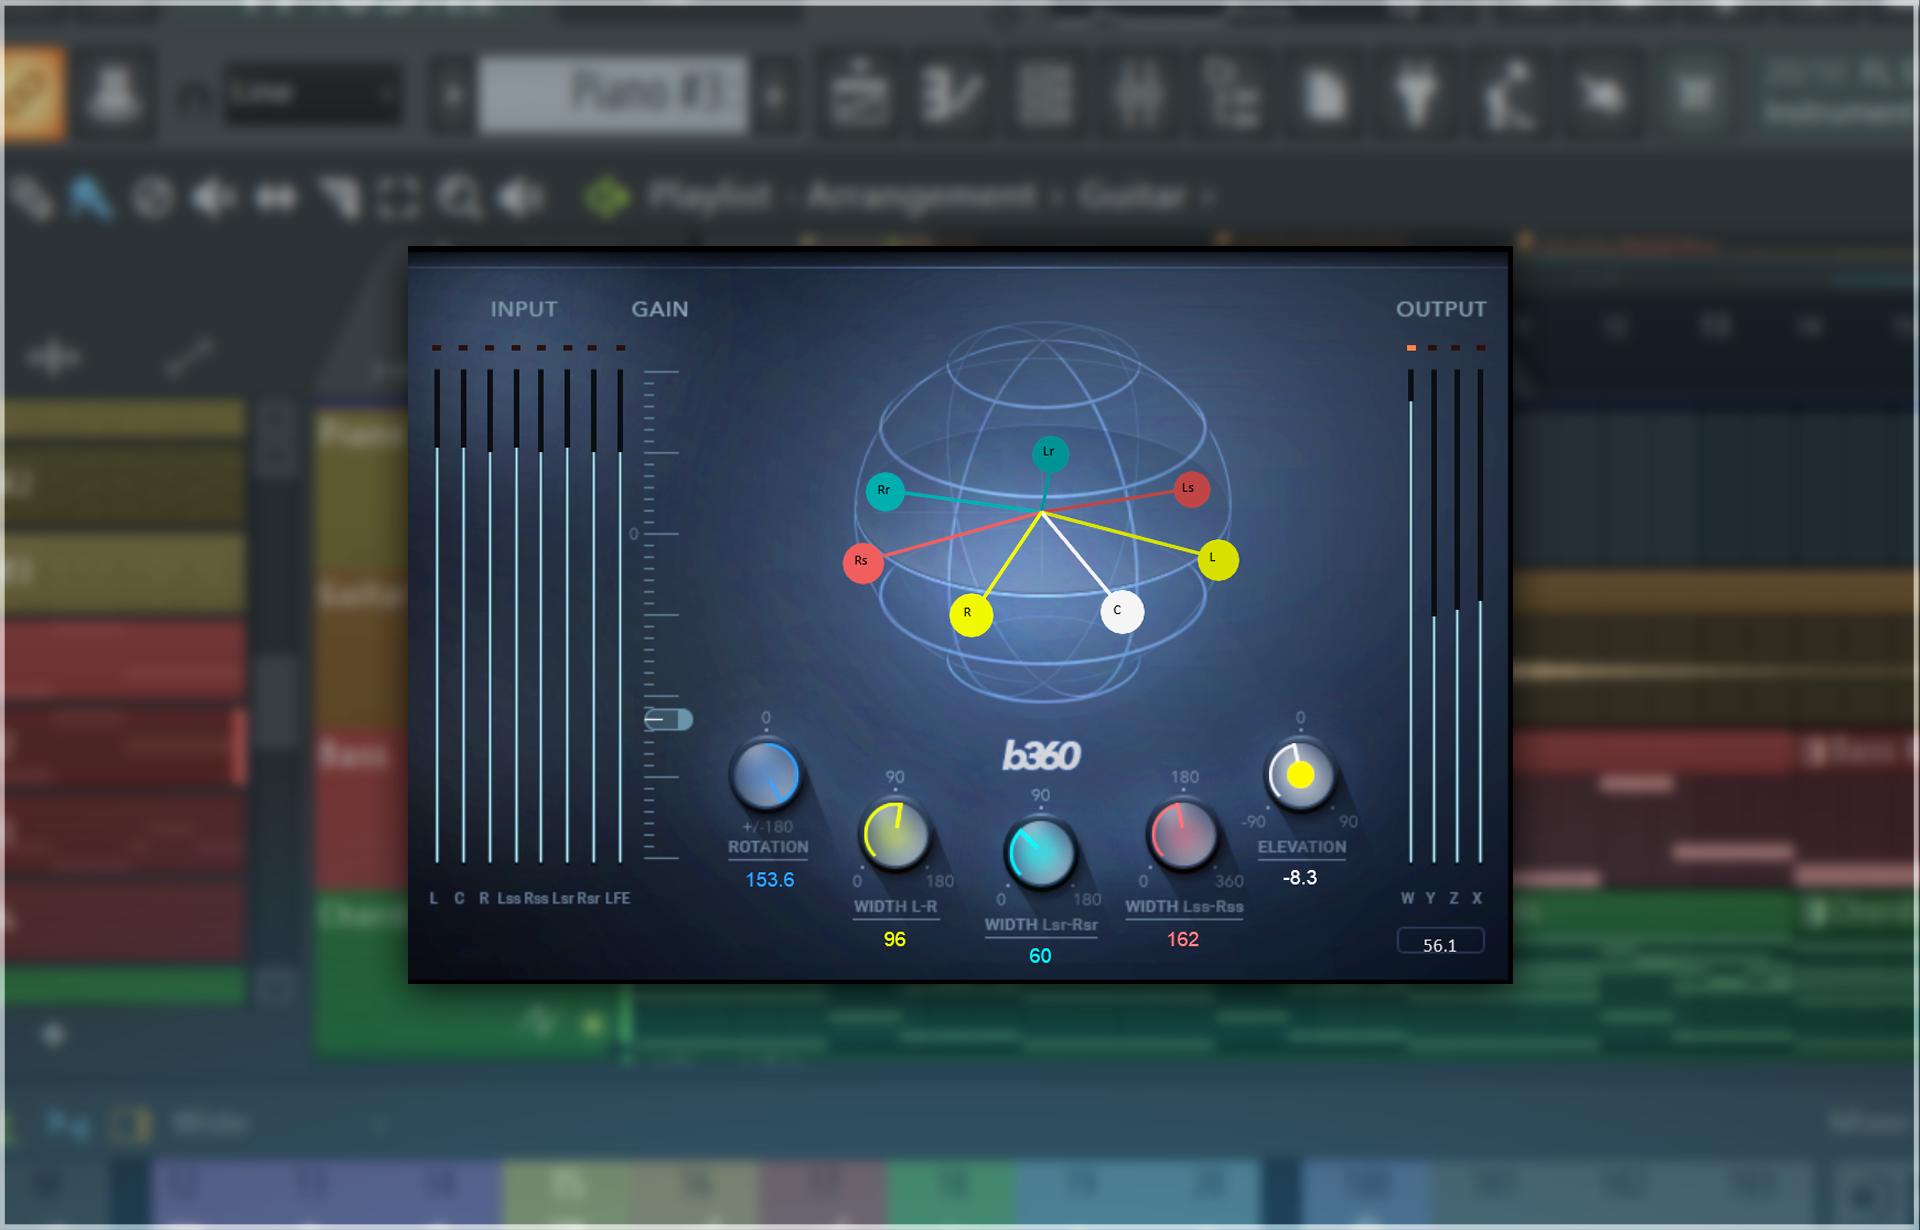Image resolution: width=1920 pixels, height=1230 pixels.
Task: Click the INPUT section label
Action: click(x=524, y=309)
